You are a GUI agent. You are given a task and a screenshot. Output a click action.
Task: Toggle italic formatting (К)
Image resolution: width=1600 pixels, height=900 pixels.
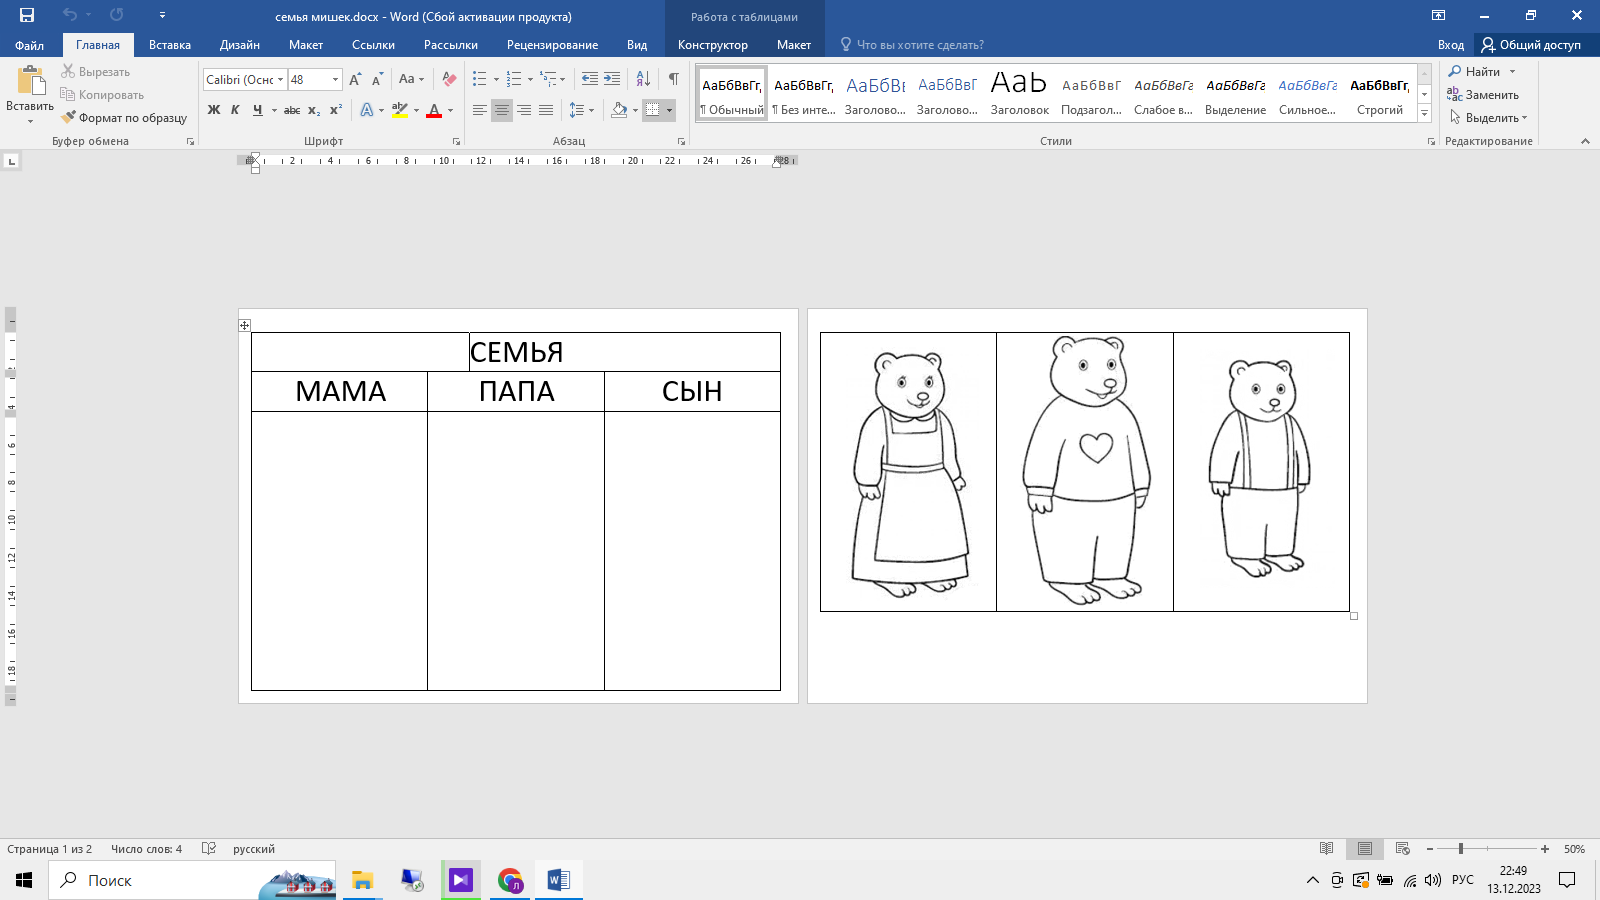click(235, 110)
